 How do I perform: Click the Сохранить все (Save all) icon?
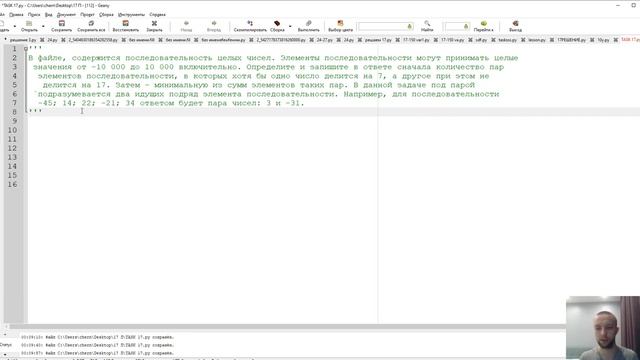[91, 24]
